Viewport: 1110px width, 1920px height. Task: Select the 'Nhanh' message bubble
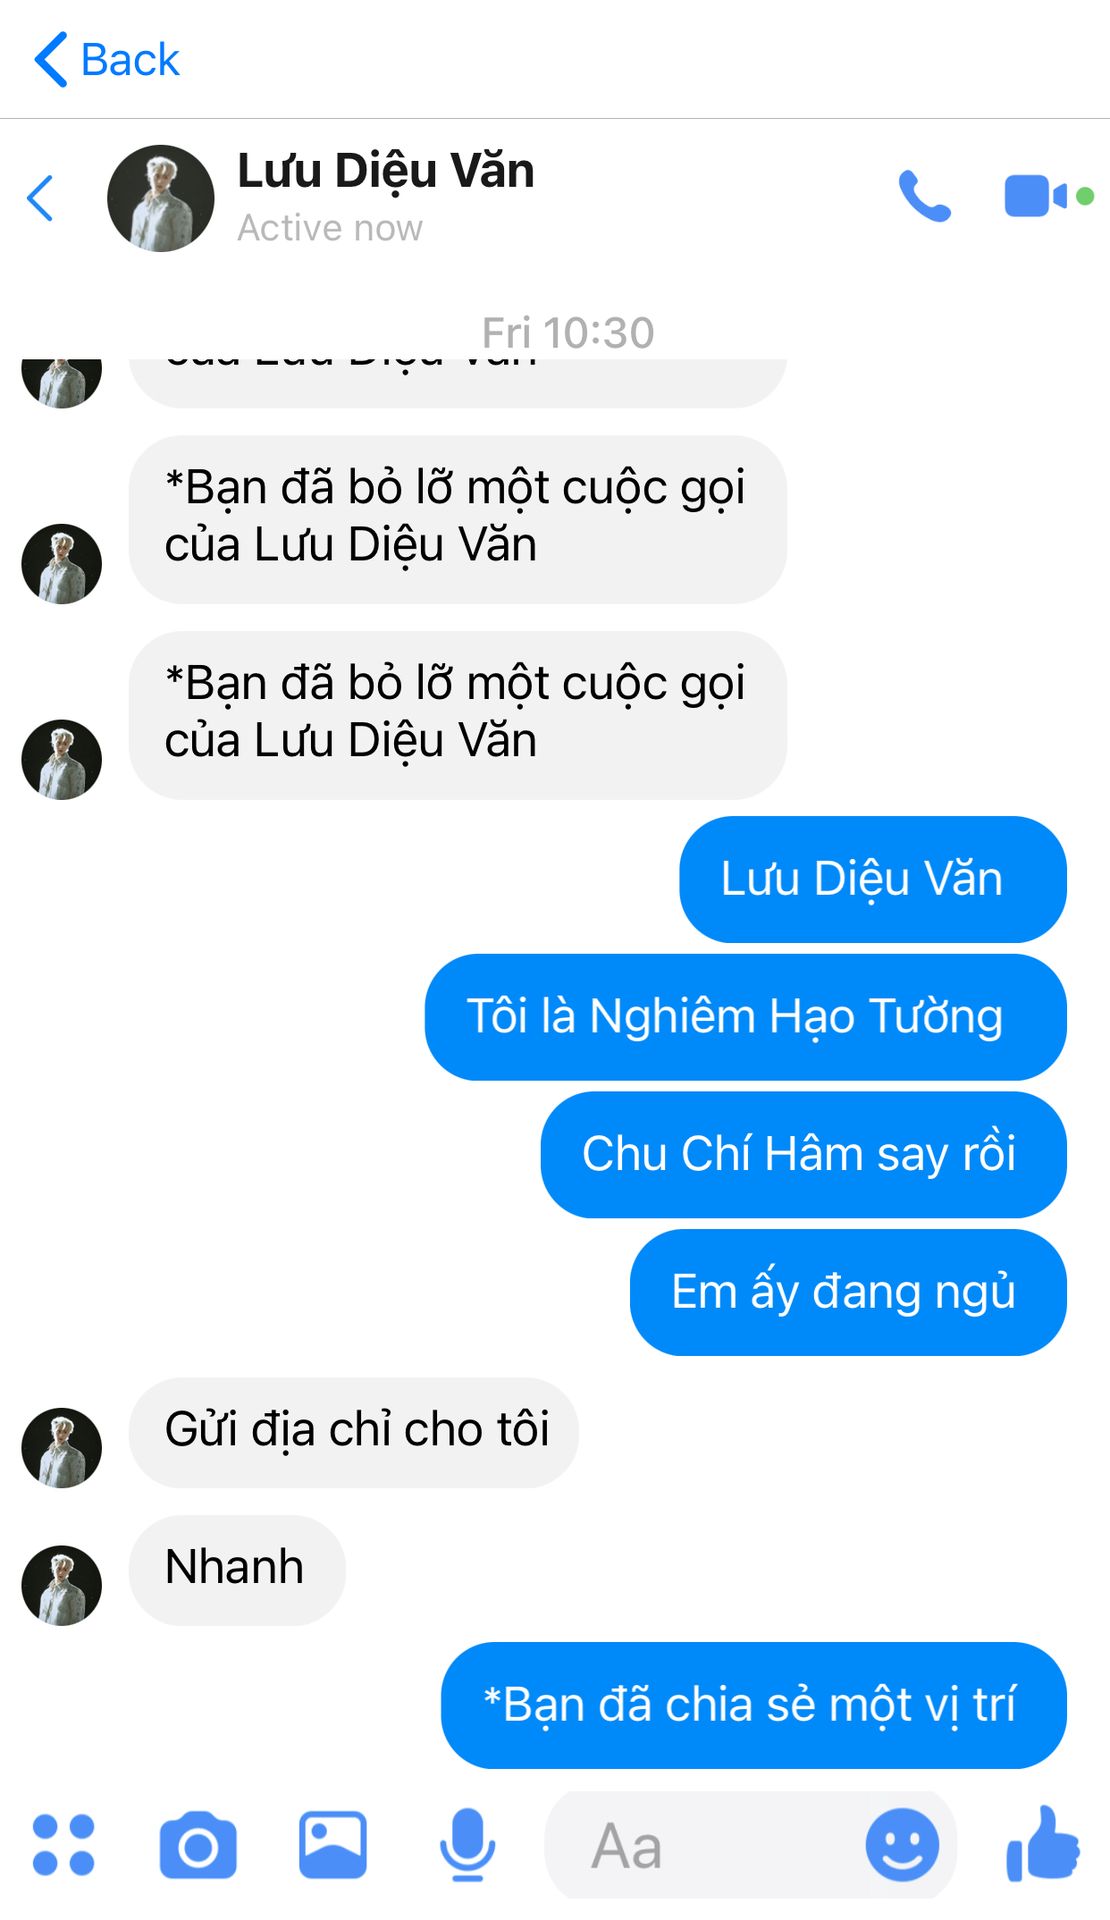pos(237,1569)
